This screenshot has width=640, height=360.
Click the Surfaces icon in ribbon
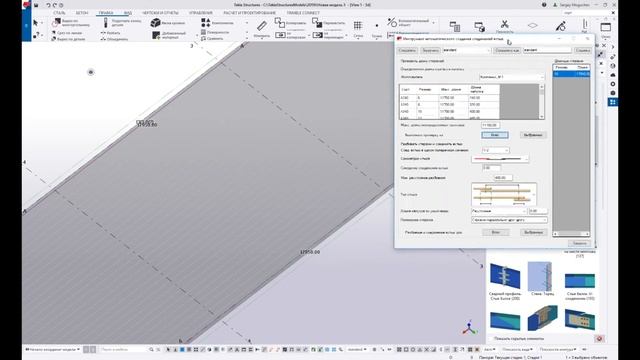(204, 32)
